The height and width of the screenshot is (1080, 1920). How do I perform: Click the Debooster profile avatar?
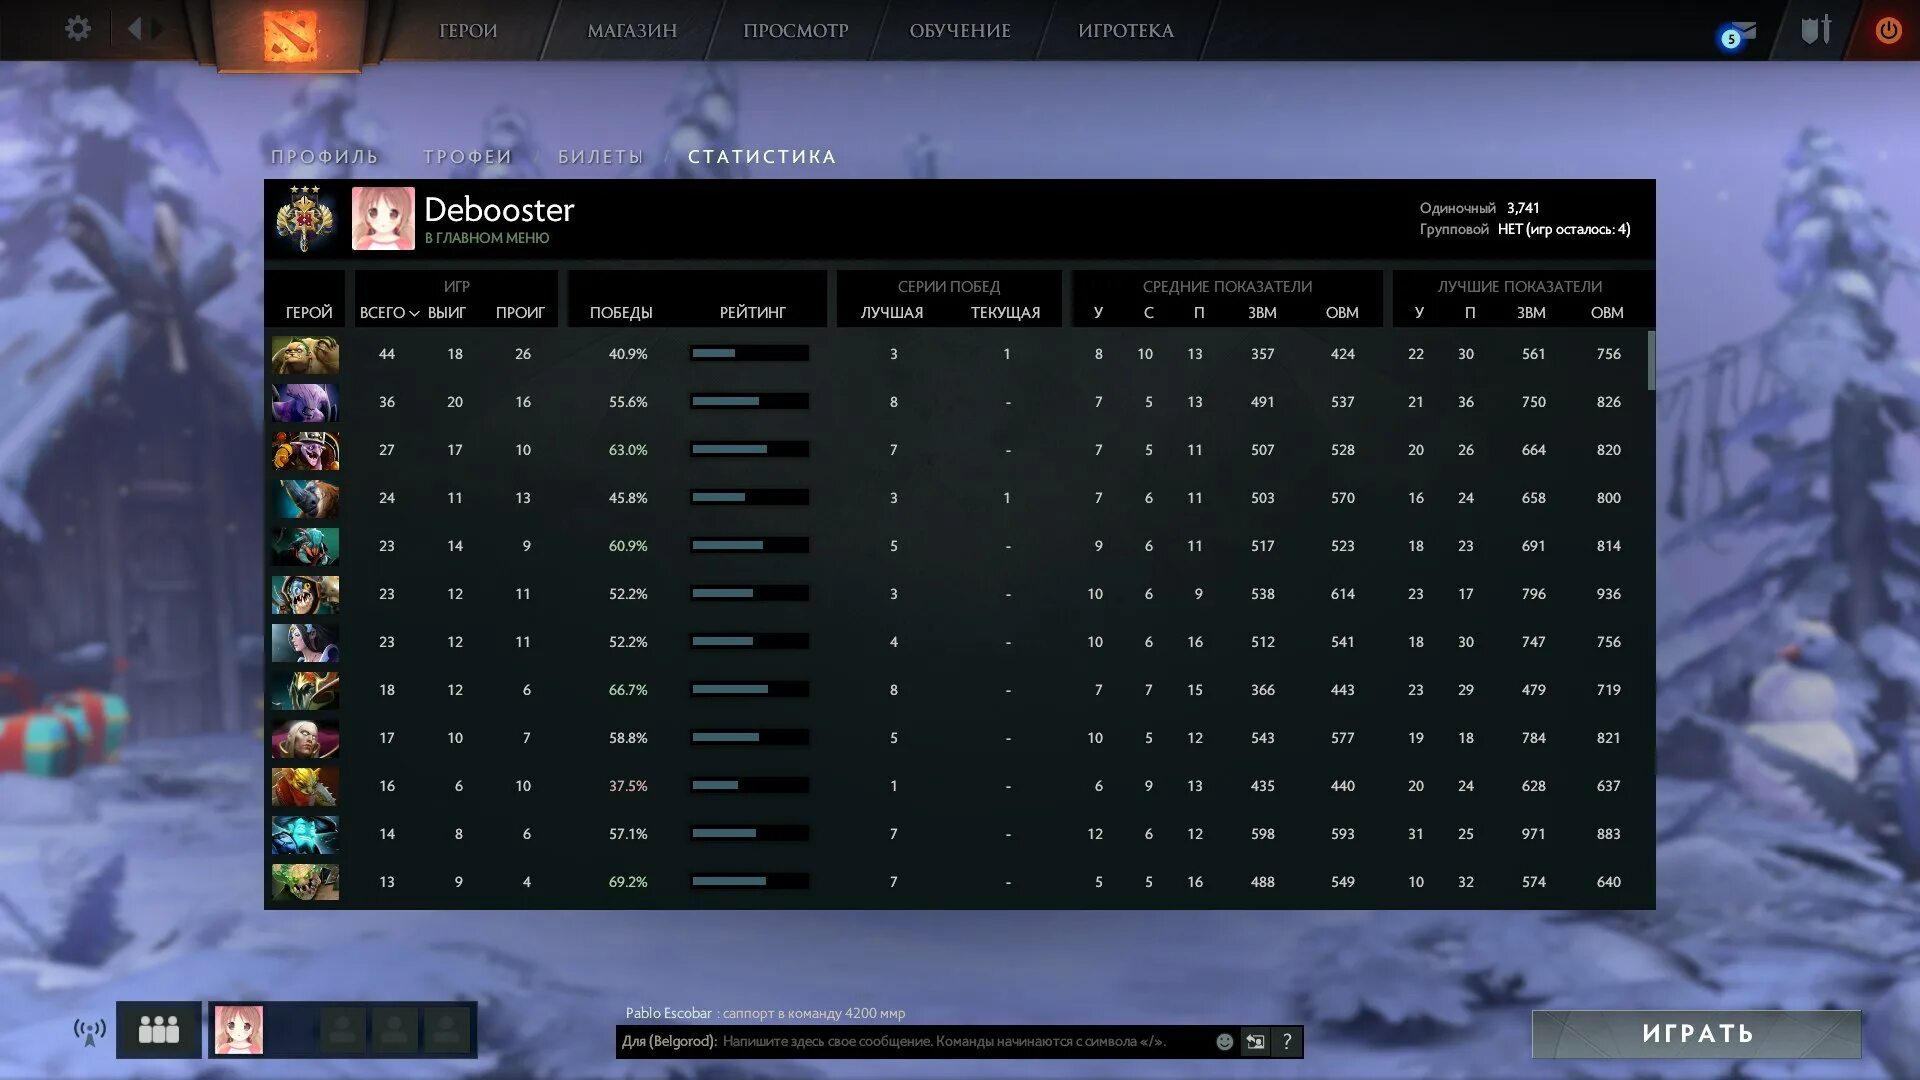point(383,218)
